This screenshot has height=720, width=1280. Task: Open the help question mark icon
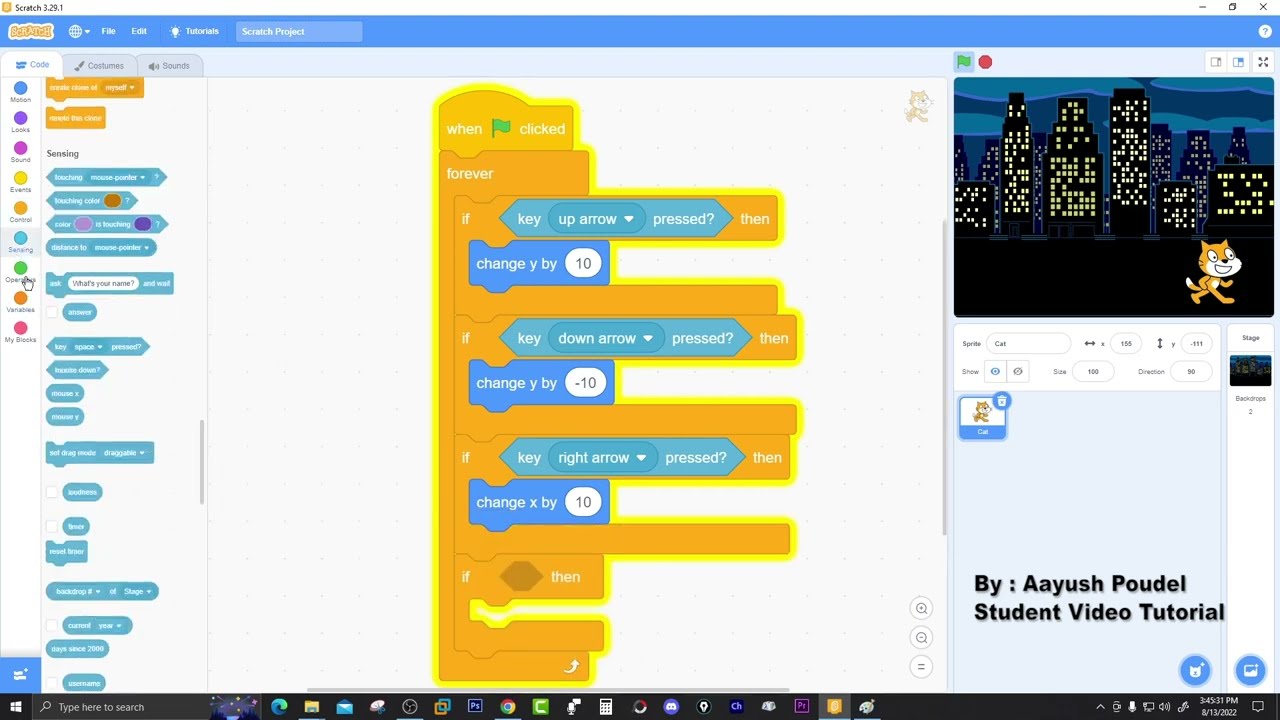tap(1265, 31)
